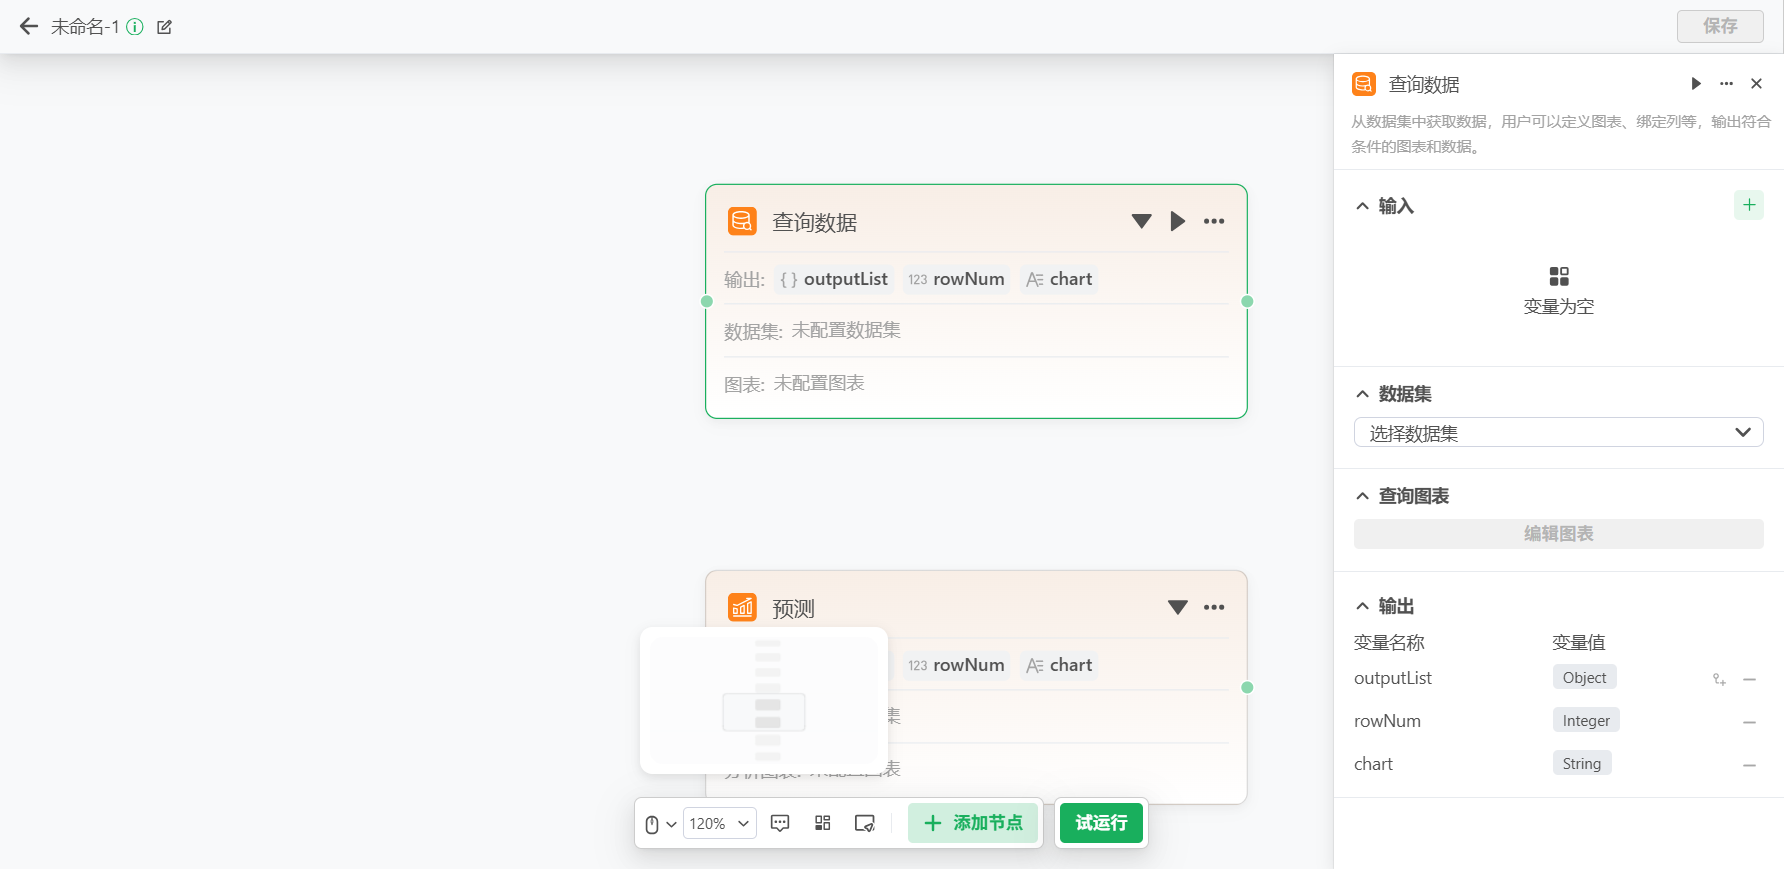
Task: Click the edit name pencil icon
Action: [164, 27]
